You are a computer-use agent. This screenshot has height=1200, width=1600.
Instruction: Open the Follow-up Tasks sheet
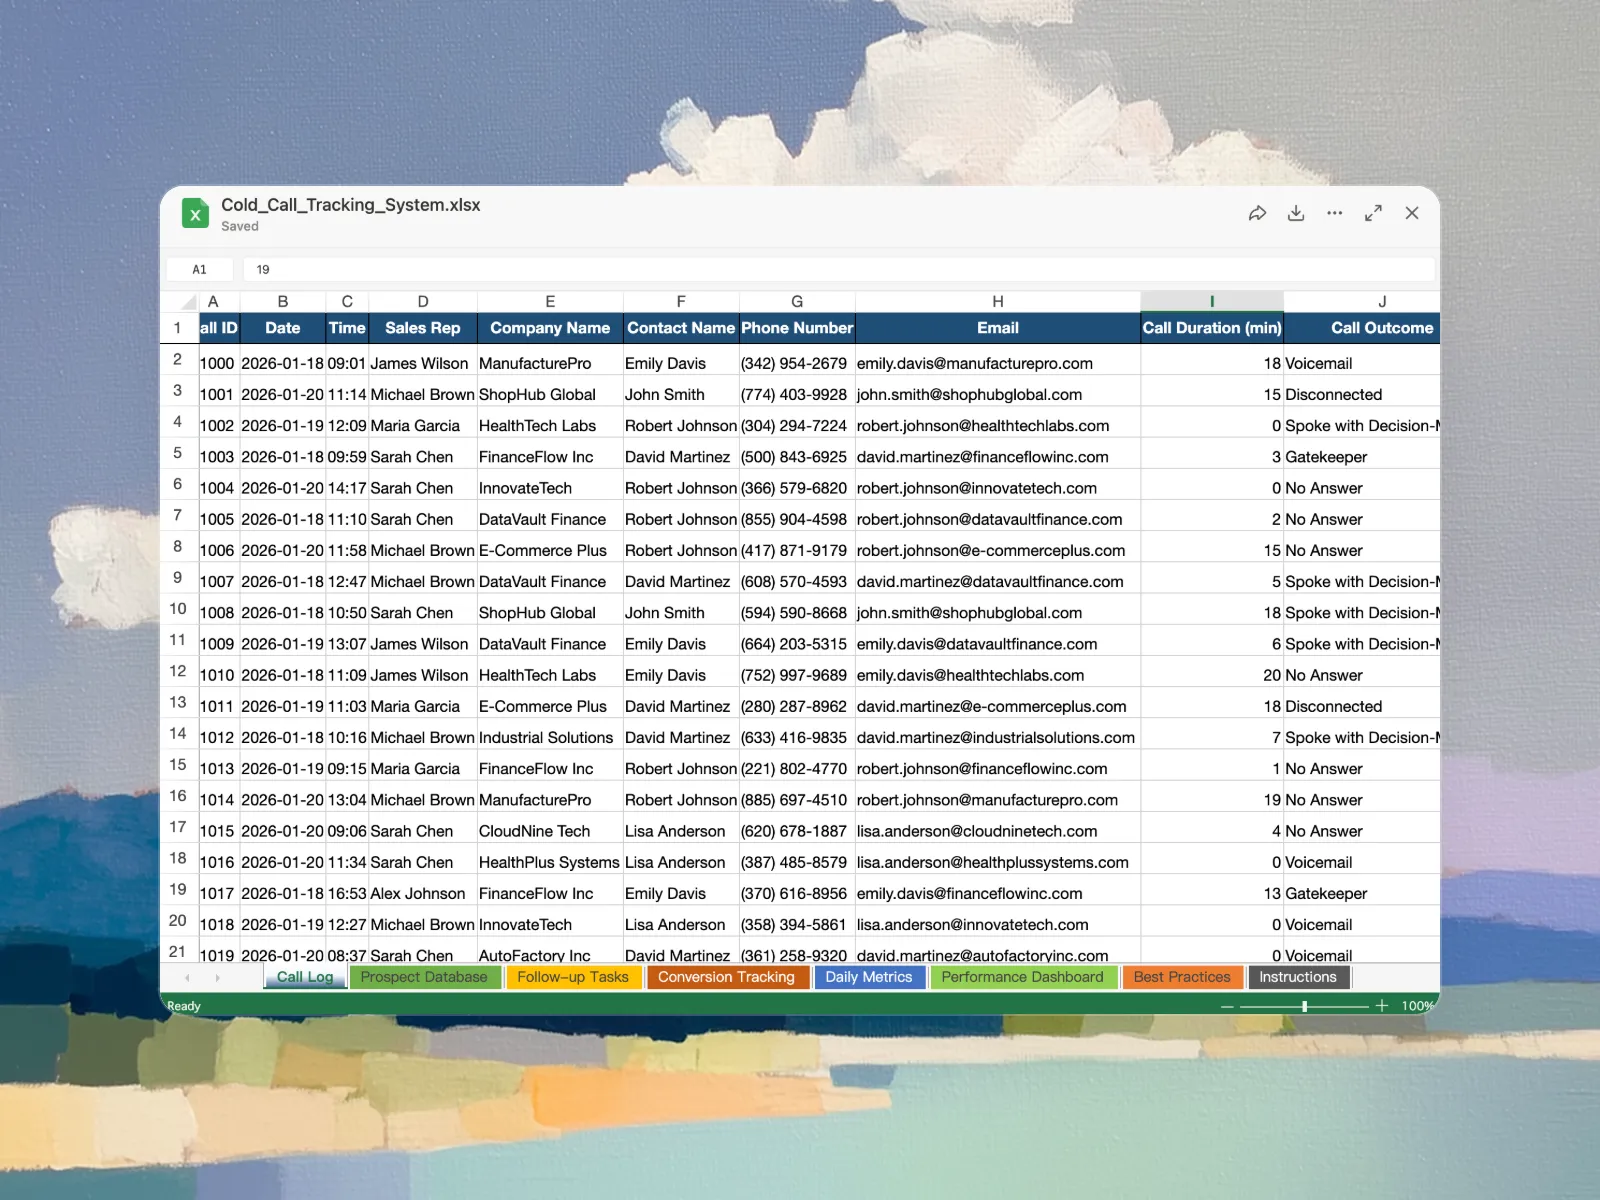(573, 977)
